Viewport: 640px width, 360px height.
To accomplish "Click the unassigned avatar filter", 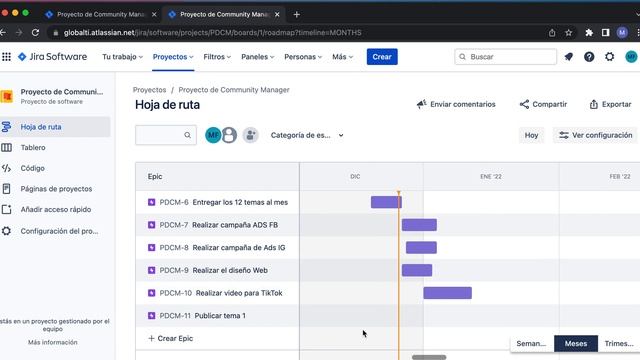I will click(229, 135).
